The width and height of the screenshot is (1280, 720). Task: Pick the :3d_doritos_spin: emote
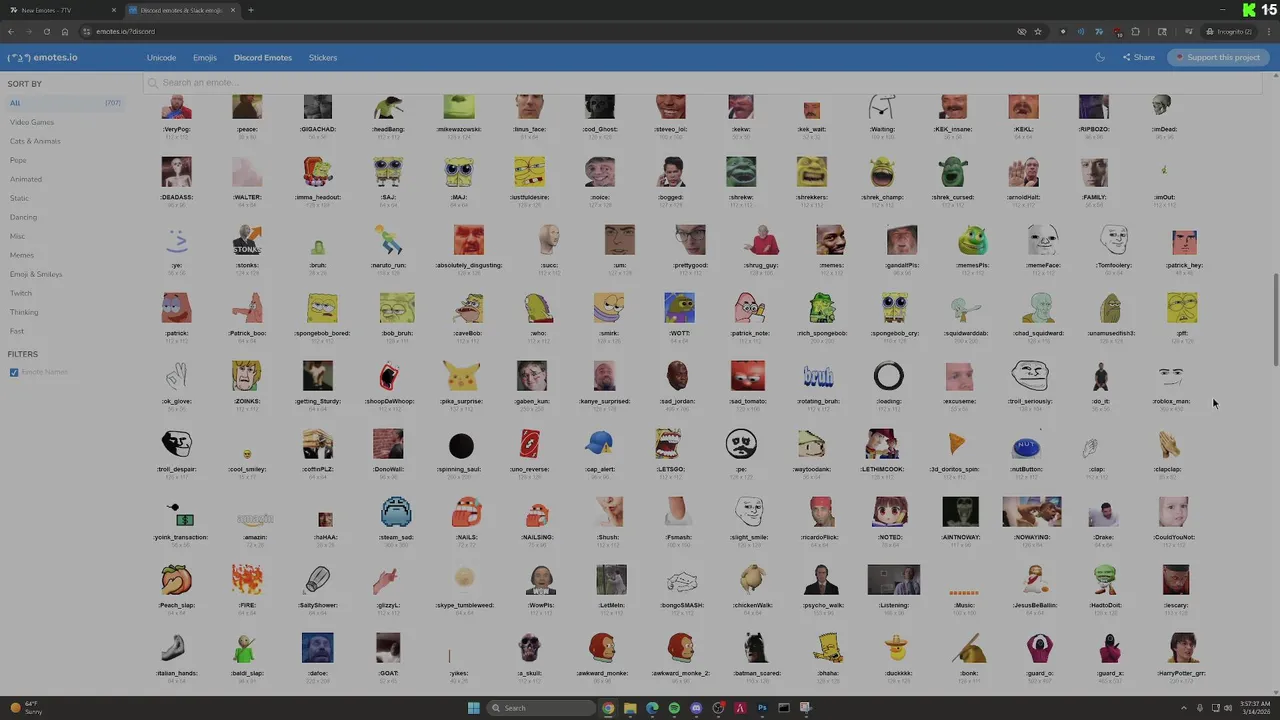(955, 444)
